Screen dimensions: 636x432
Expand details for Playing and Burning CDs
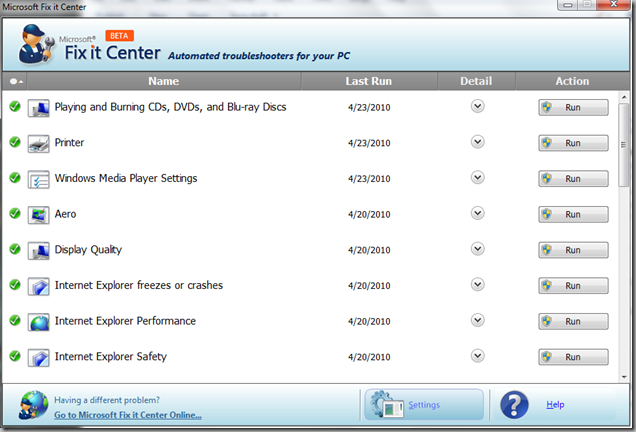[478, 106]
